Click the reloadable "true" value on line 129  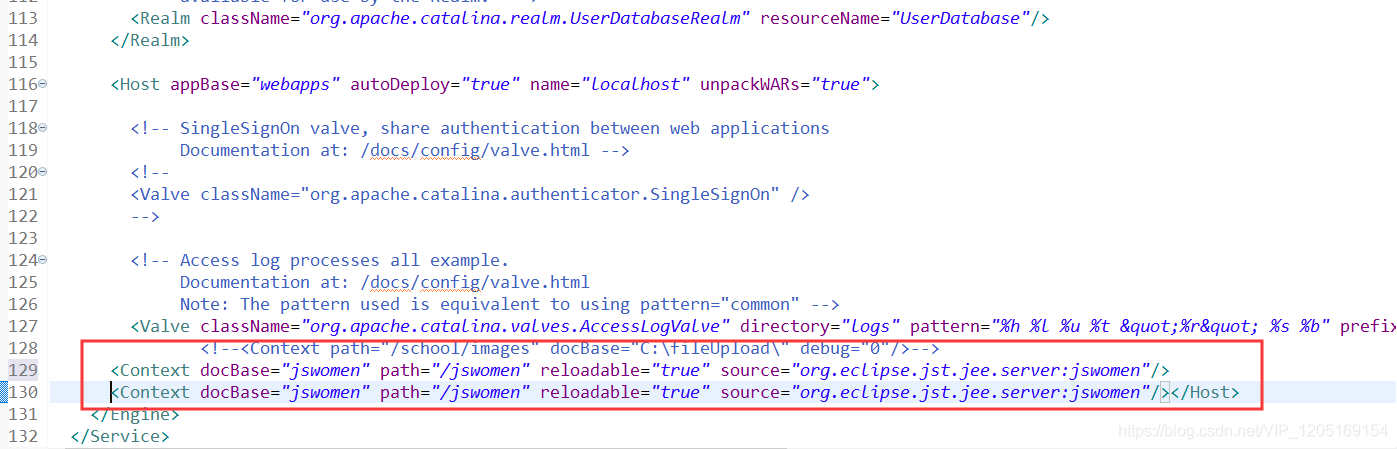point(680,371)
